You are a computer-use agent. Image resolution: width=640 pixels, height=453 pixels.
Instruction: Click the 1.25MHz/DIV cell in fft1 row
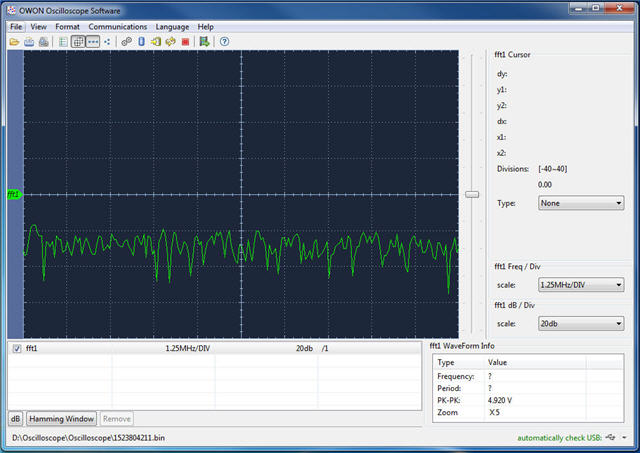coord(188,349)
